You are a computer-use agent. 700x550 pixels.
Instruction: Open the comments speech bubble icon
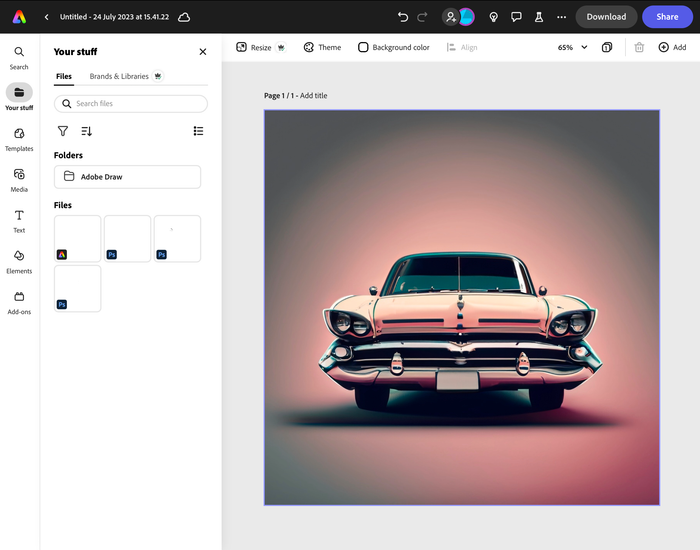(516, 17)
